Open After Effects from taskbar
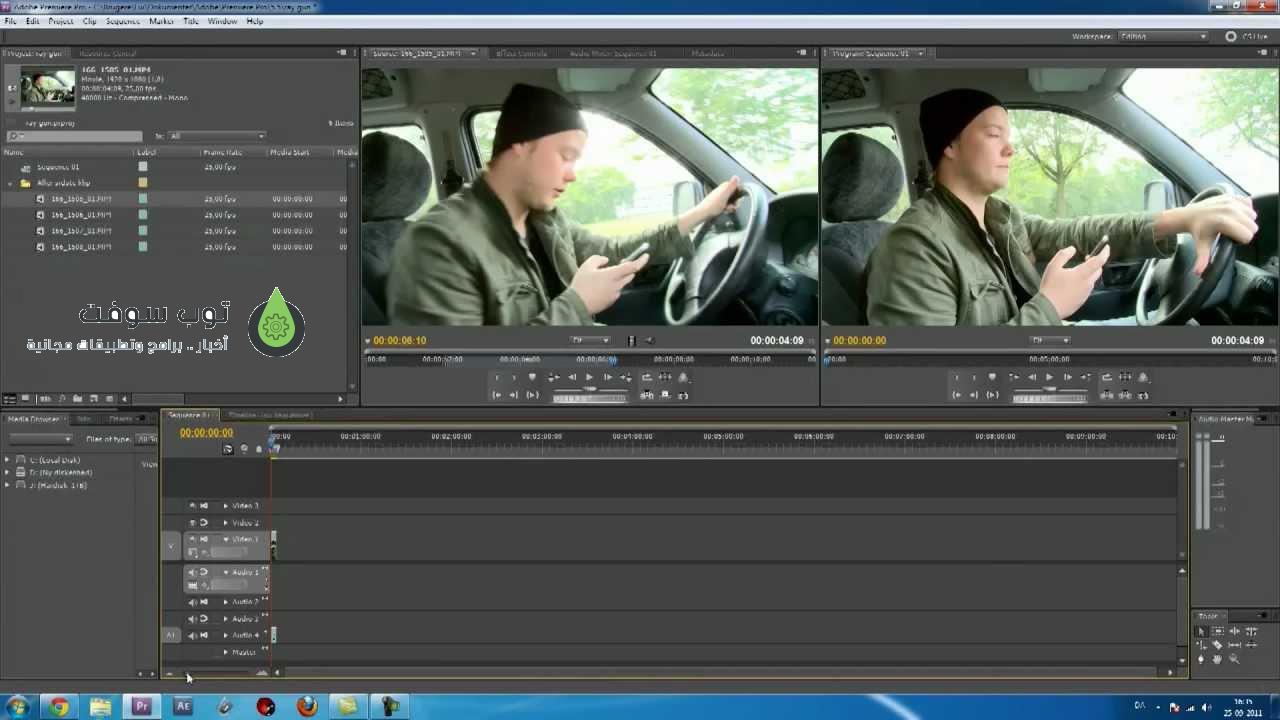Screen dimensions: 1280x720 [183, 707]
